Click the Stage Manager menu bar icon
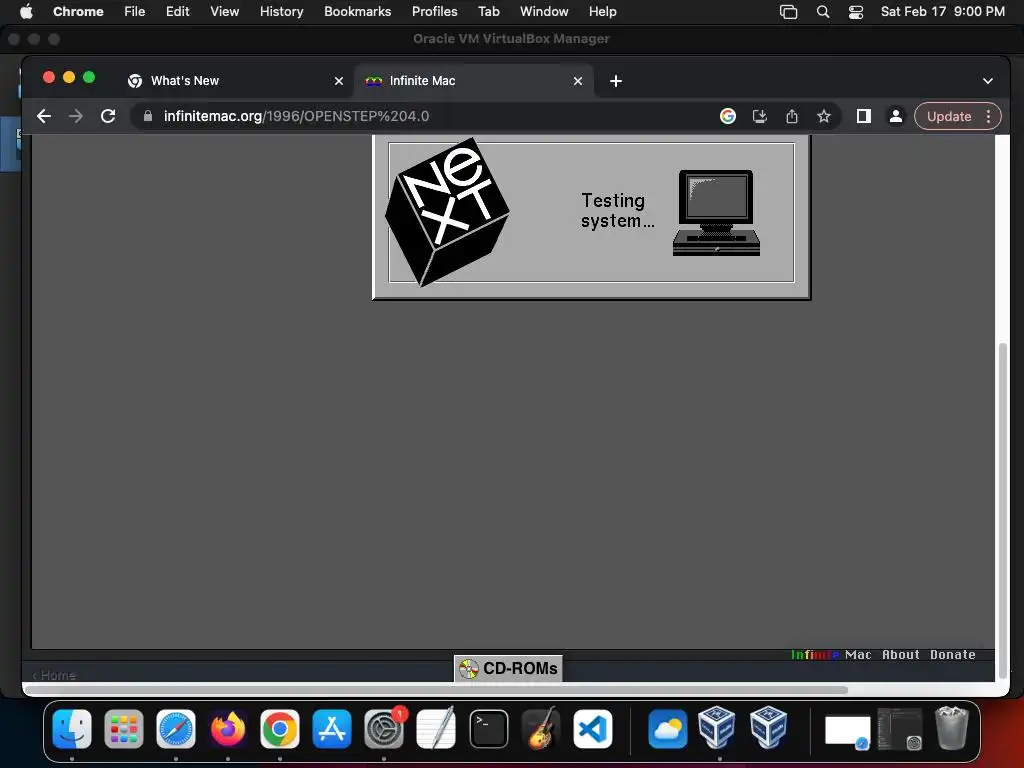This screenshot has width=1024, height=768. [x=788, y=12]
